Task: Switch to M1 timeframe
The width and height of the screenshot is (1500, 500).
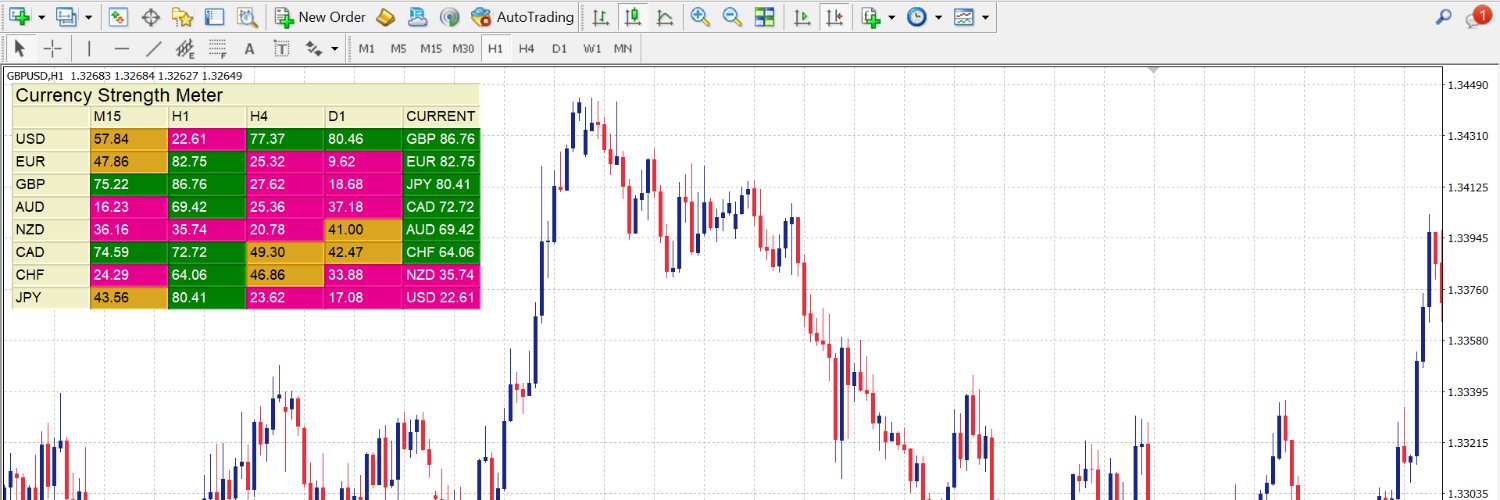Action: (x=367, y=48)
